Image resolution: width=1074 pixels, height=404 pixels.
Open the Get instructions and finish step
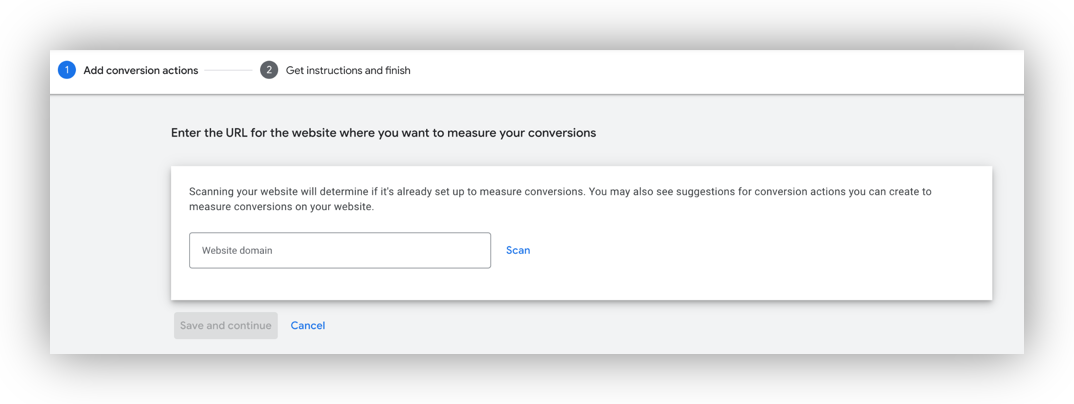(348, 71)
